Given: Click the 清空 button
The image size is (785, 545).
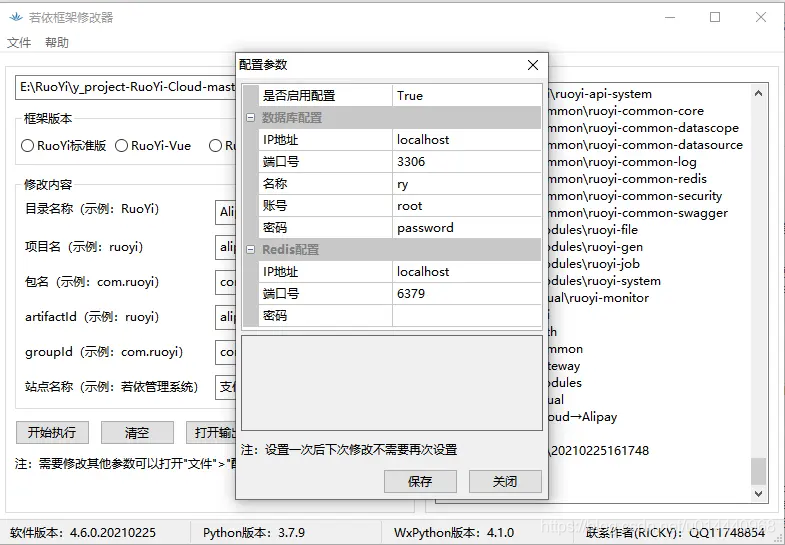Looking at the screenshot, I should 137,432.
